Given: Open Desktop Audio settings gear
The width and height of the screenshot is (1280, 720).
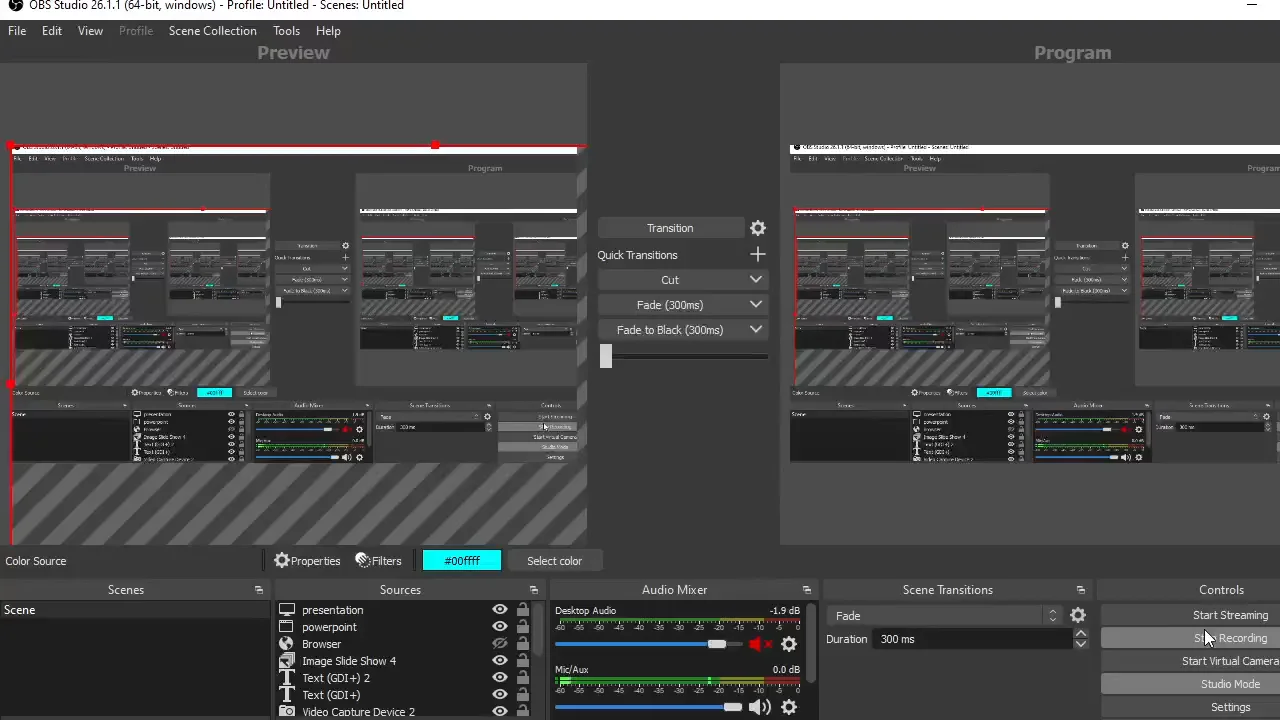Looking at the screenshot, I should (789, 645).
